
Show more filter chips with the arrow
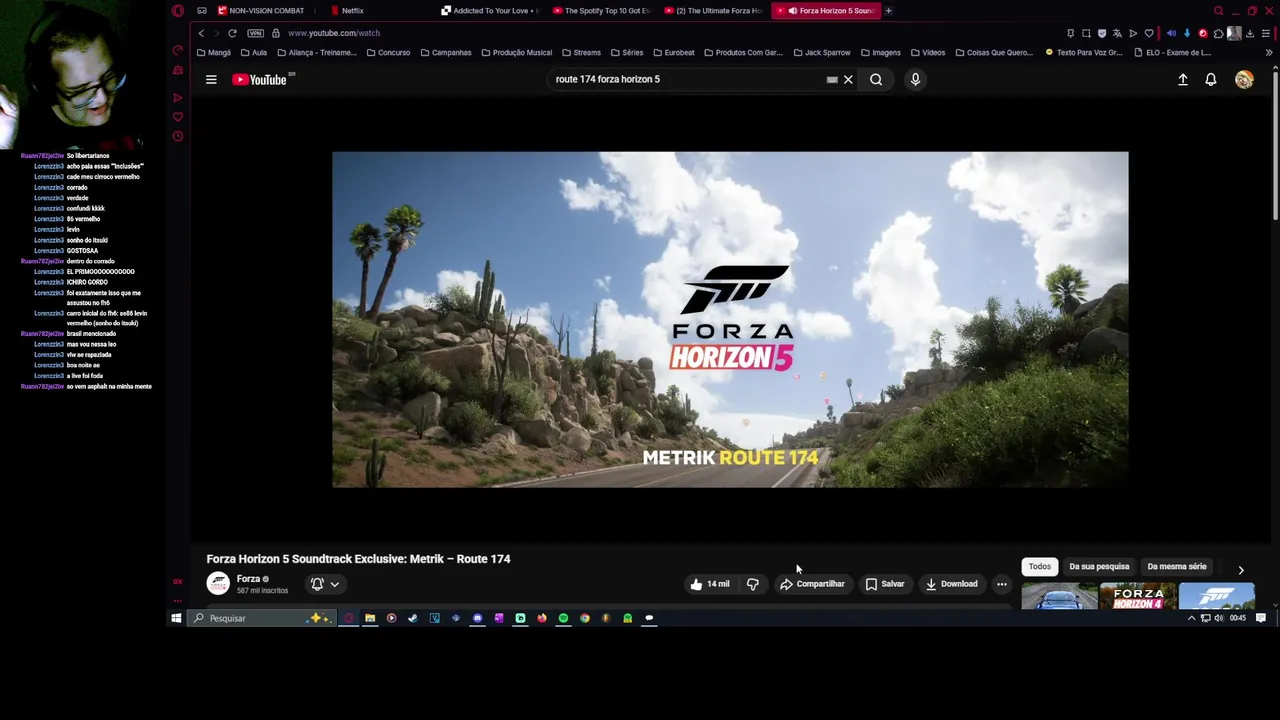(x=1241, y=569)
